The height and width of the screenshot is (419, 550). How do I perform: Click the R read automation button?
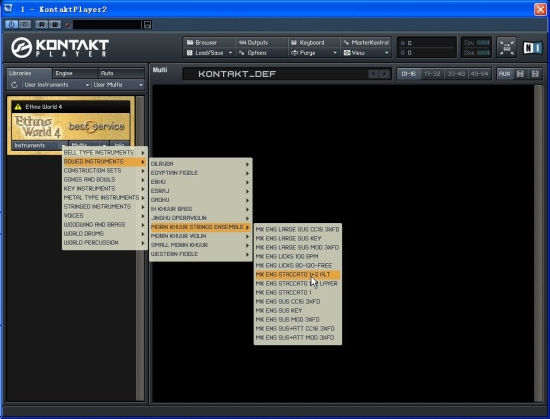click(x=42, y=25)
